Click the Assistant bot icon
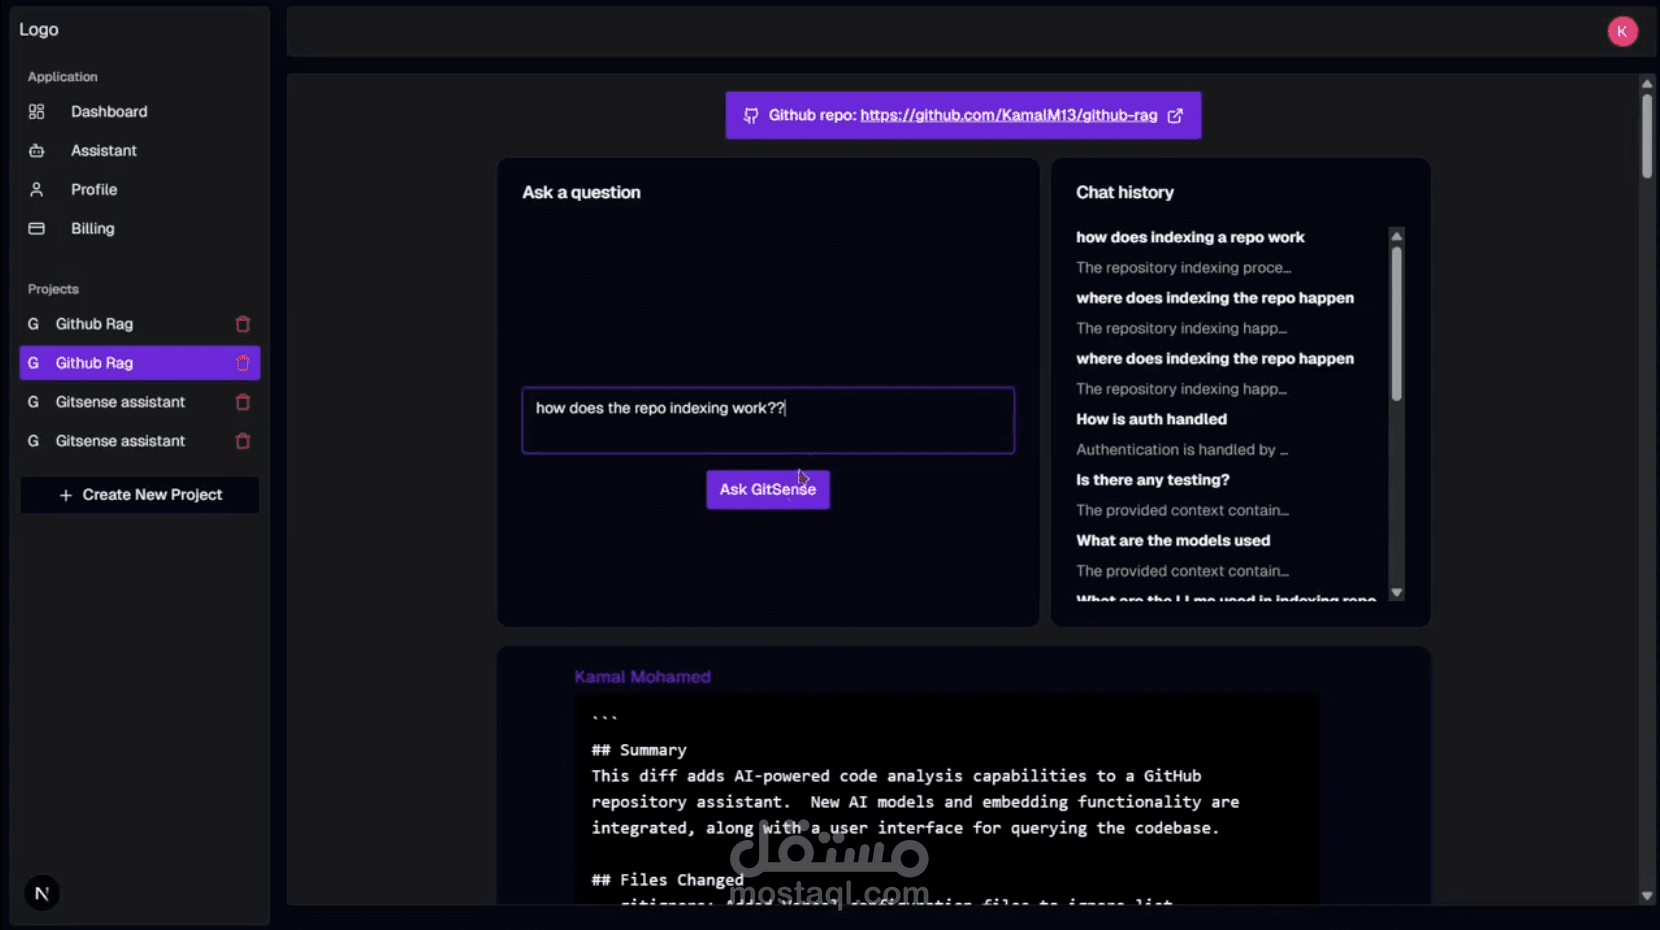Screen dimensions: 1660x930 36,151
